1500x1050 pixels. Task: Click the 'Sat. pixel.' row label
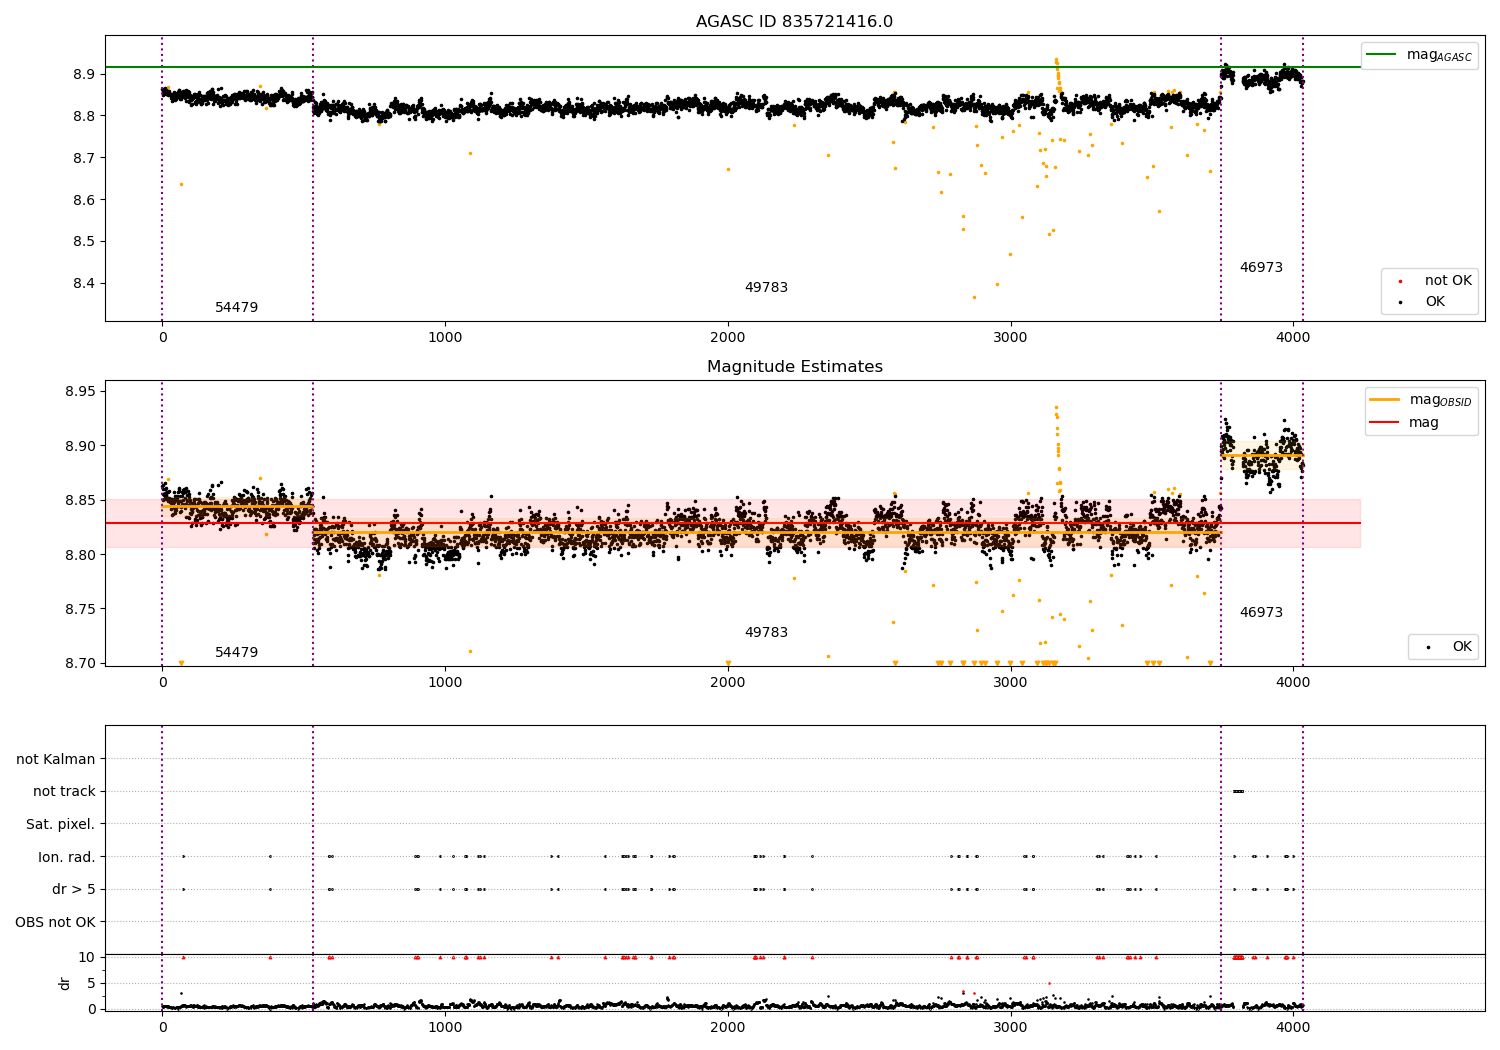[61, 824]
